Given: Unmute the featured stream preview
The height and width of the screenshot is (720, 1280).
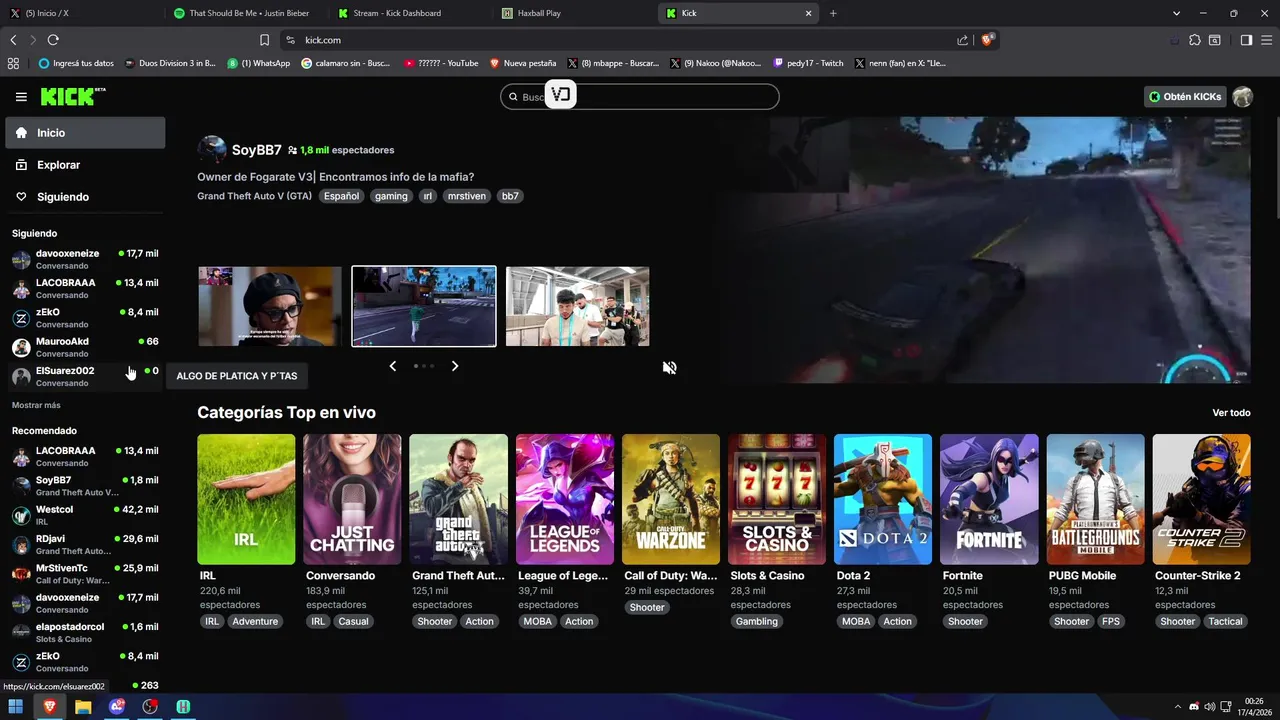Looking at the screenshot, I should pos(669,367).
